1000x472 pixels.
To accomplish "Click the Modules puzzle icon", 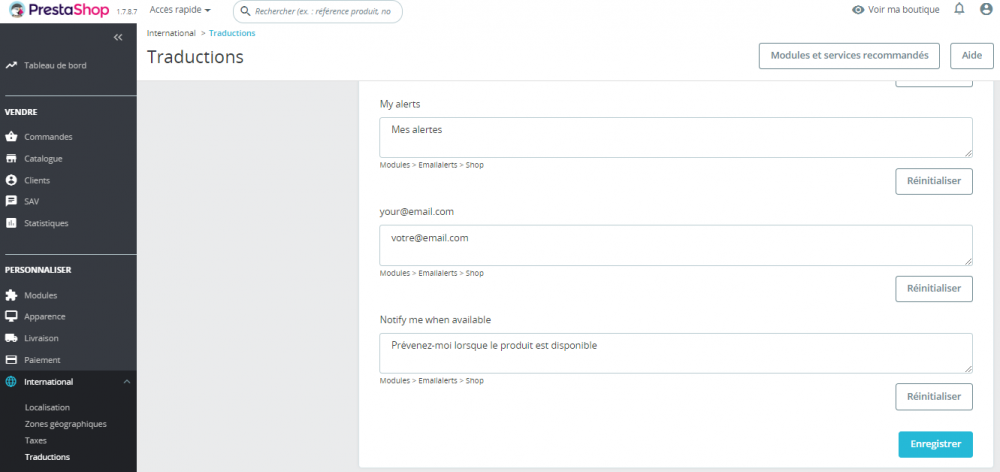I will (11, 295).
